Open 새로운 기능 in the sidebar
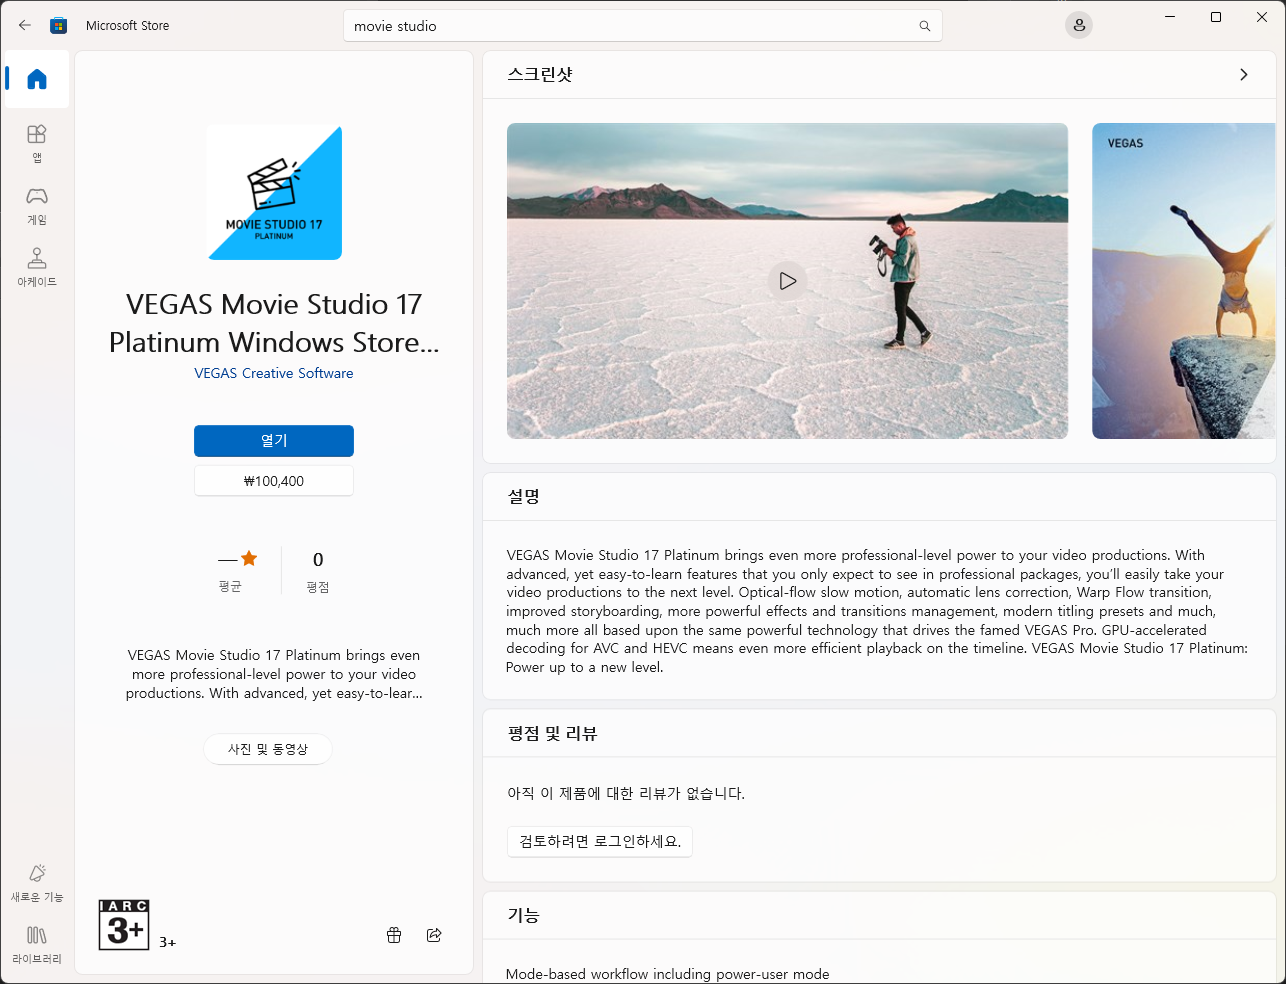1286x984 pixels. point(37,883)
